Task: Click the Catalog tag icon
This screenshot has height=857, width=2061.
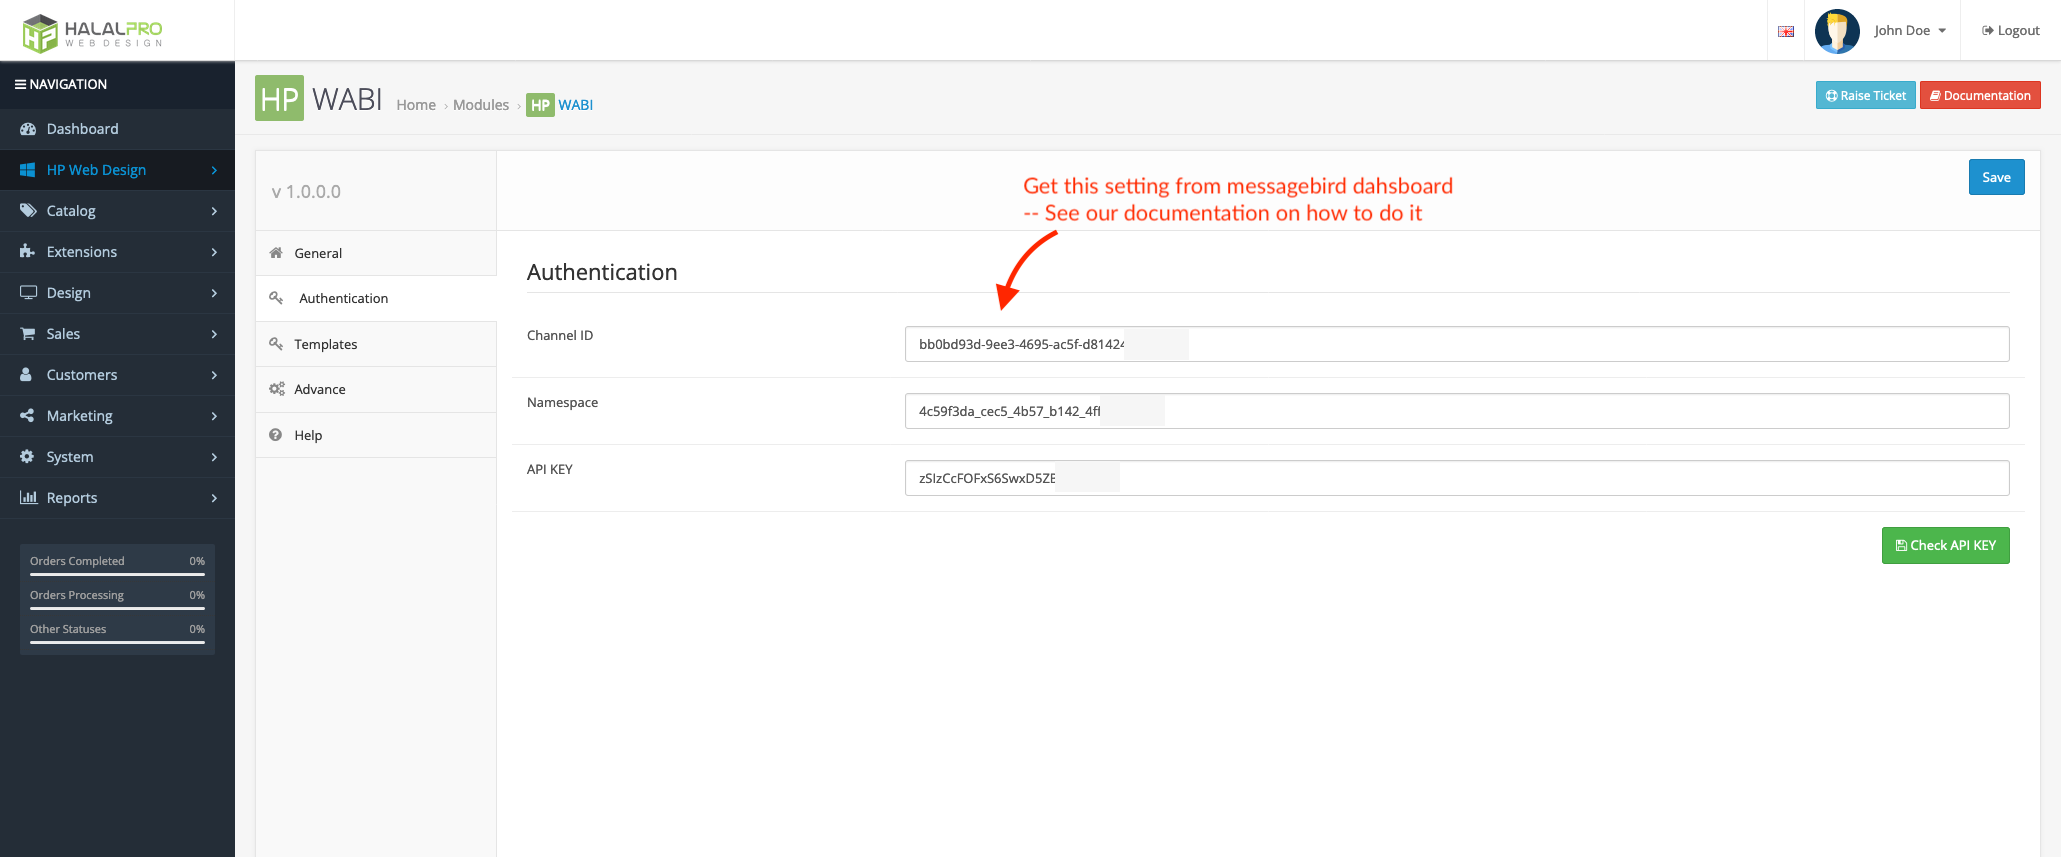Action: pos(28,211)
